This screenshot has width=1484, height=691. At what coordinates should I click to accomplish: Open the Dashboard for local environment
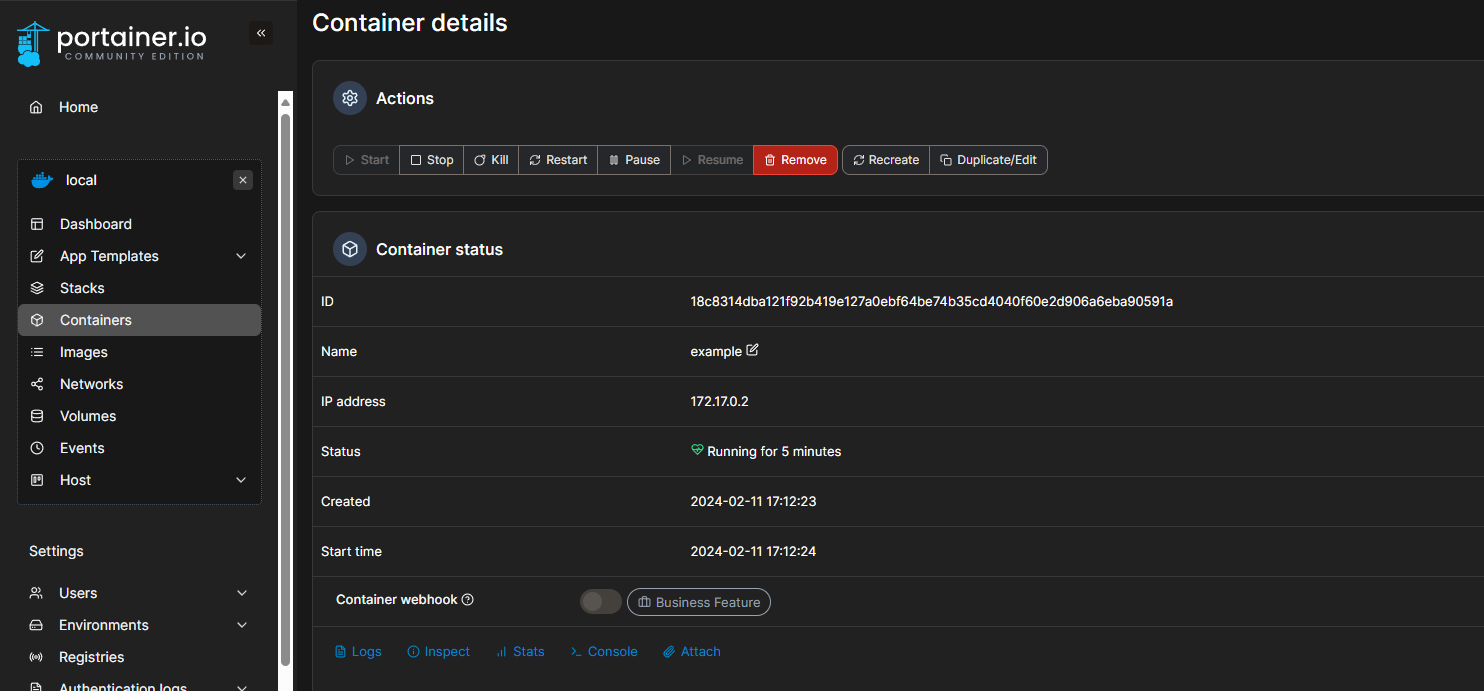(x=95, y=223)
